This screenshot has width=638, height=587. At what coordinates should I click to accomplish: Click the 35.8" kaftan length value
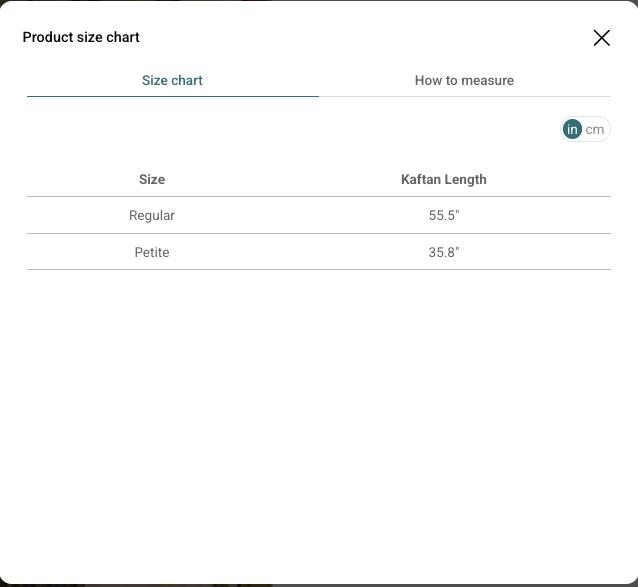443,252
